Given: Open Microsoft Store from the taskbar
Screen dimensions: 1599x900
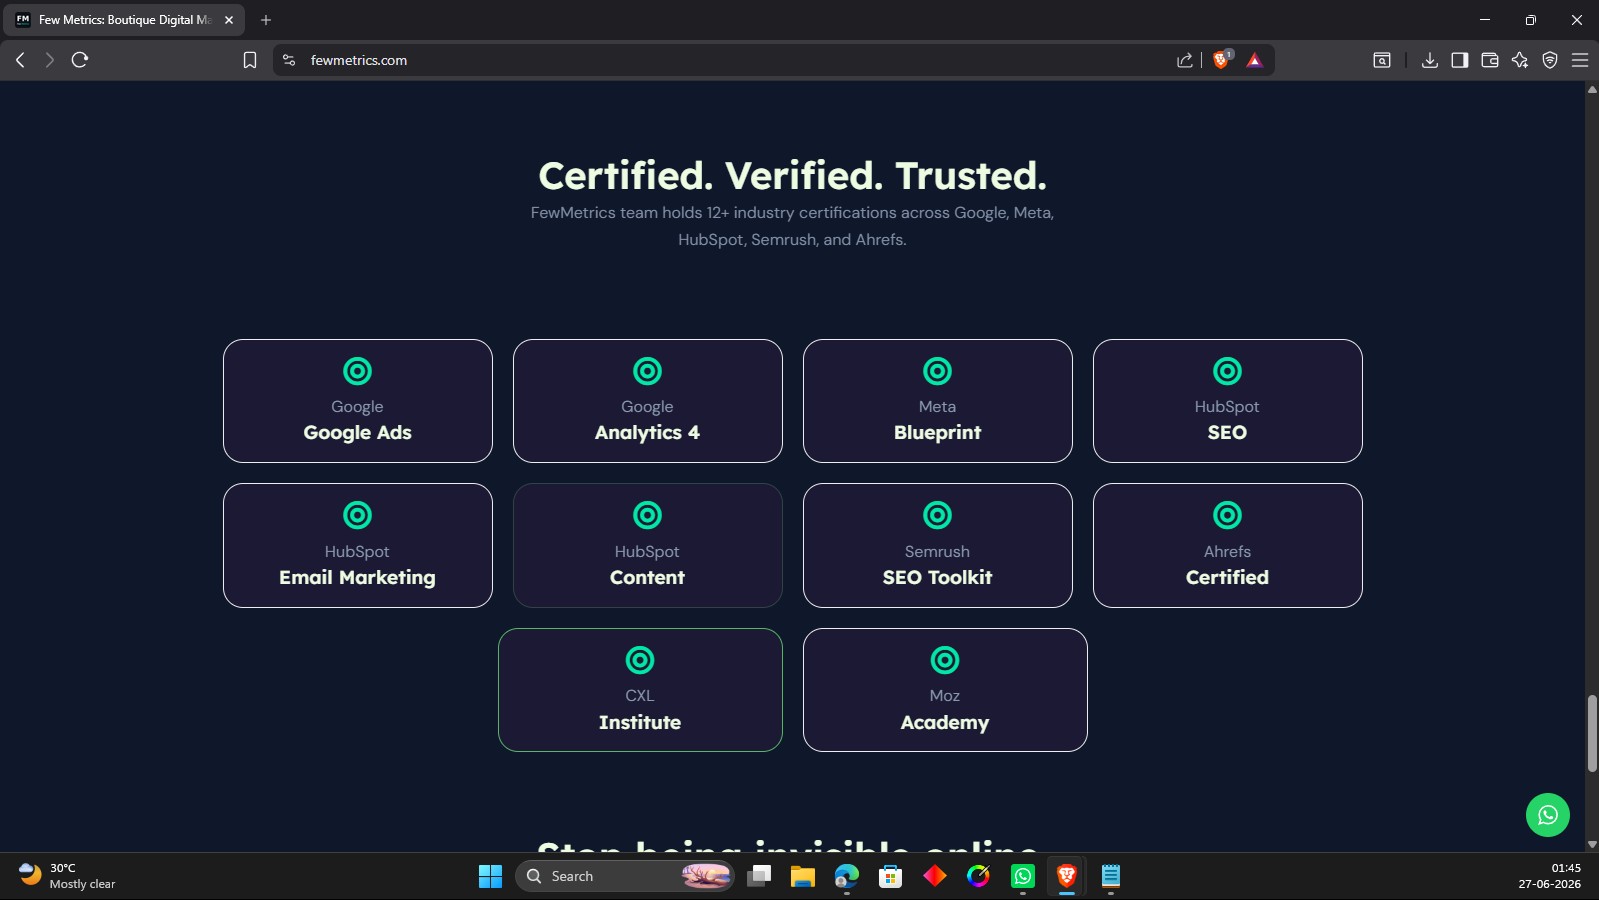Looking at the screenshot, I should [890, 876].
